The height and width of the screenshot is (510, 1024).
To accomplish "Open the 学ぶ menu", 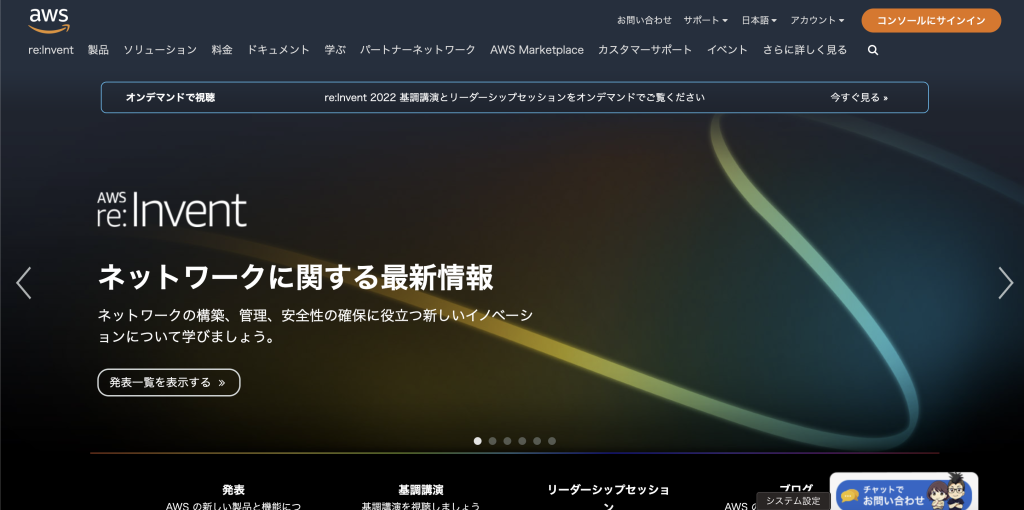I will pos(335,50).
